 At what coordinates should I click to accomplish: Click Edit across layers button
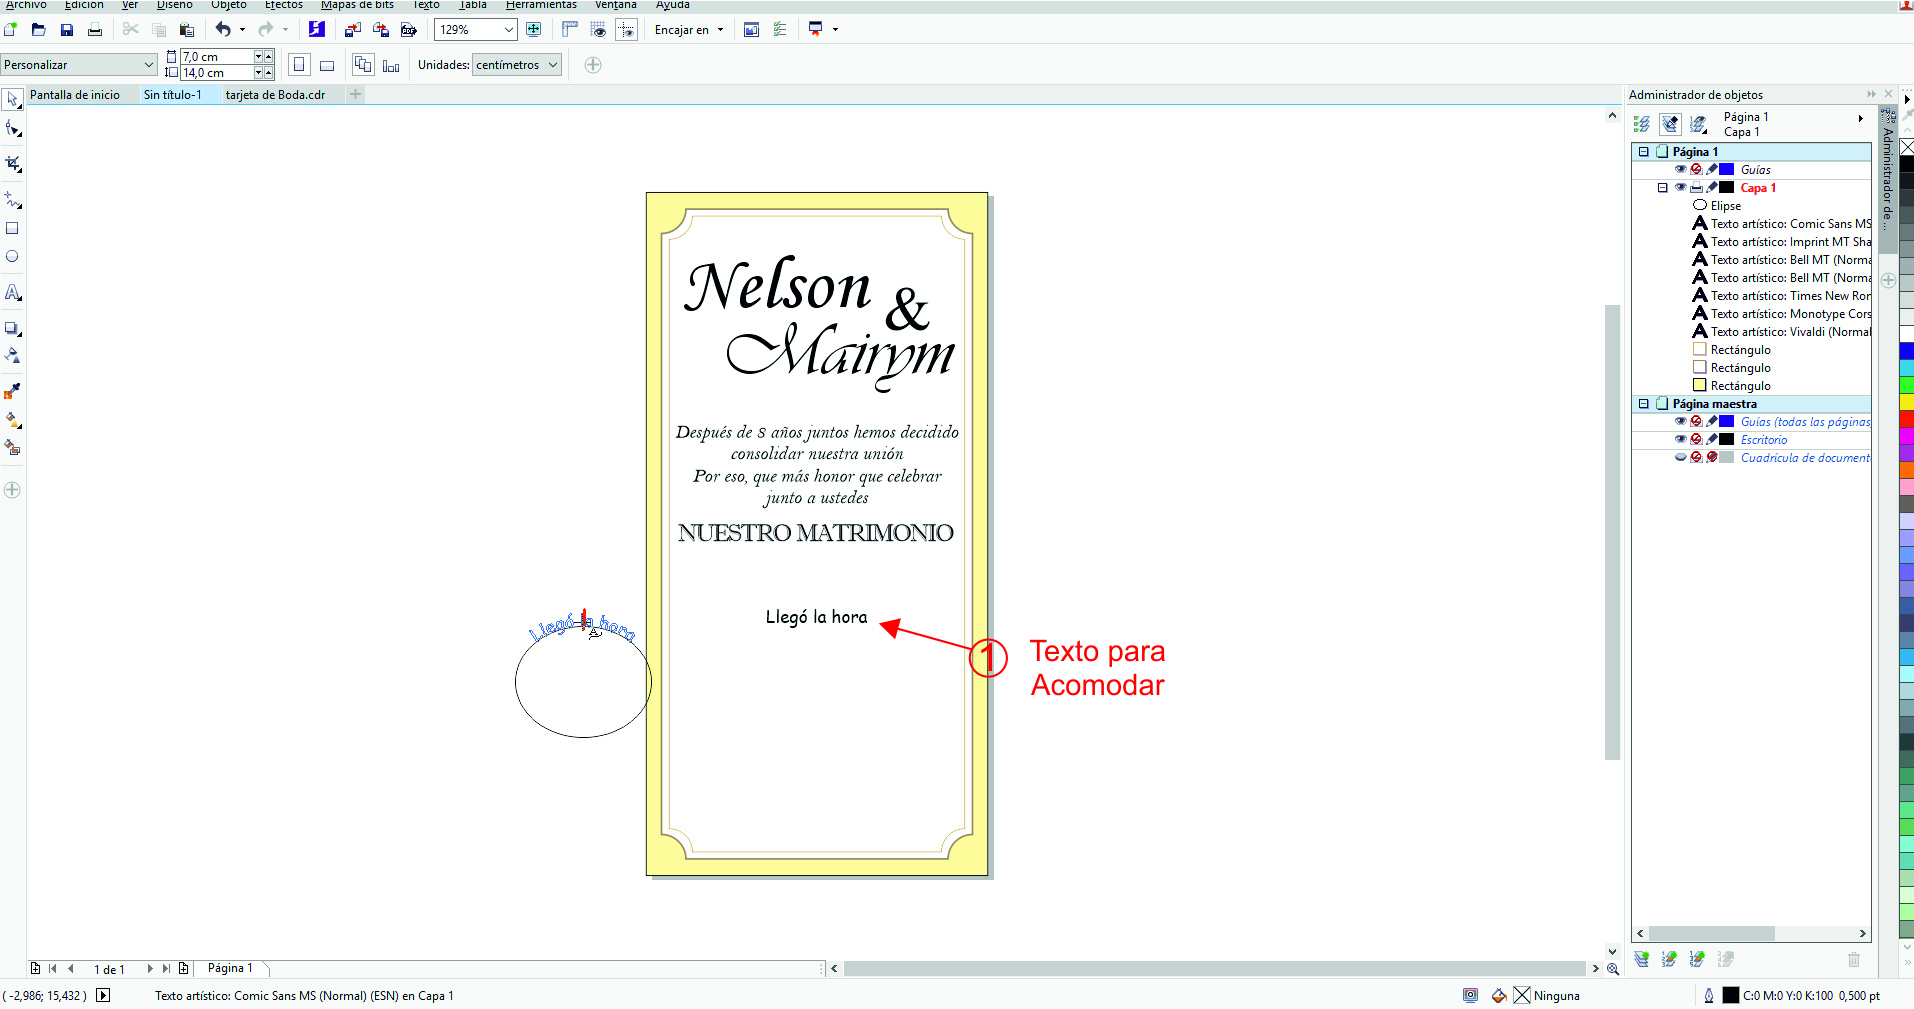[1670, 124]
